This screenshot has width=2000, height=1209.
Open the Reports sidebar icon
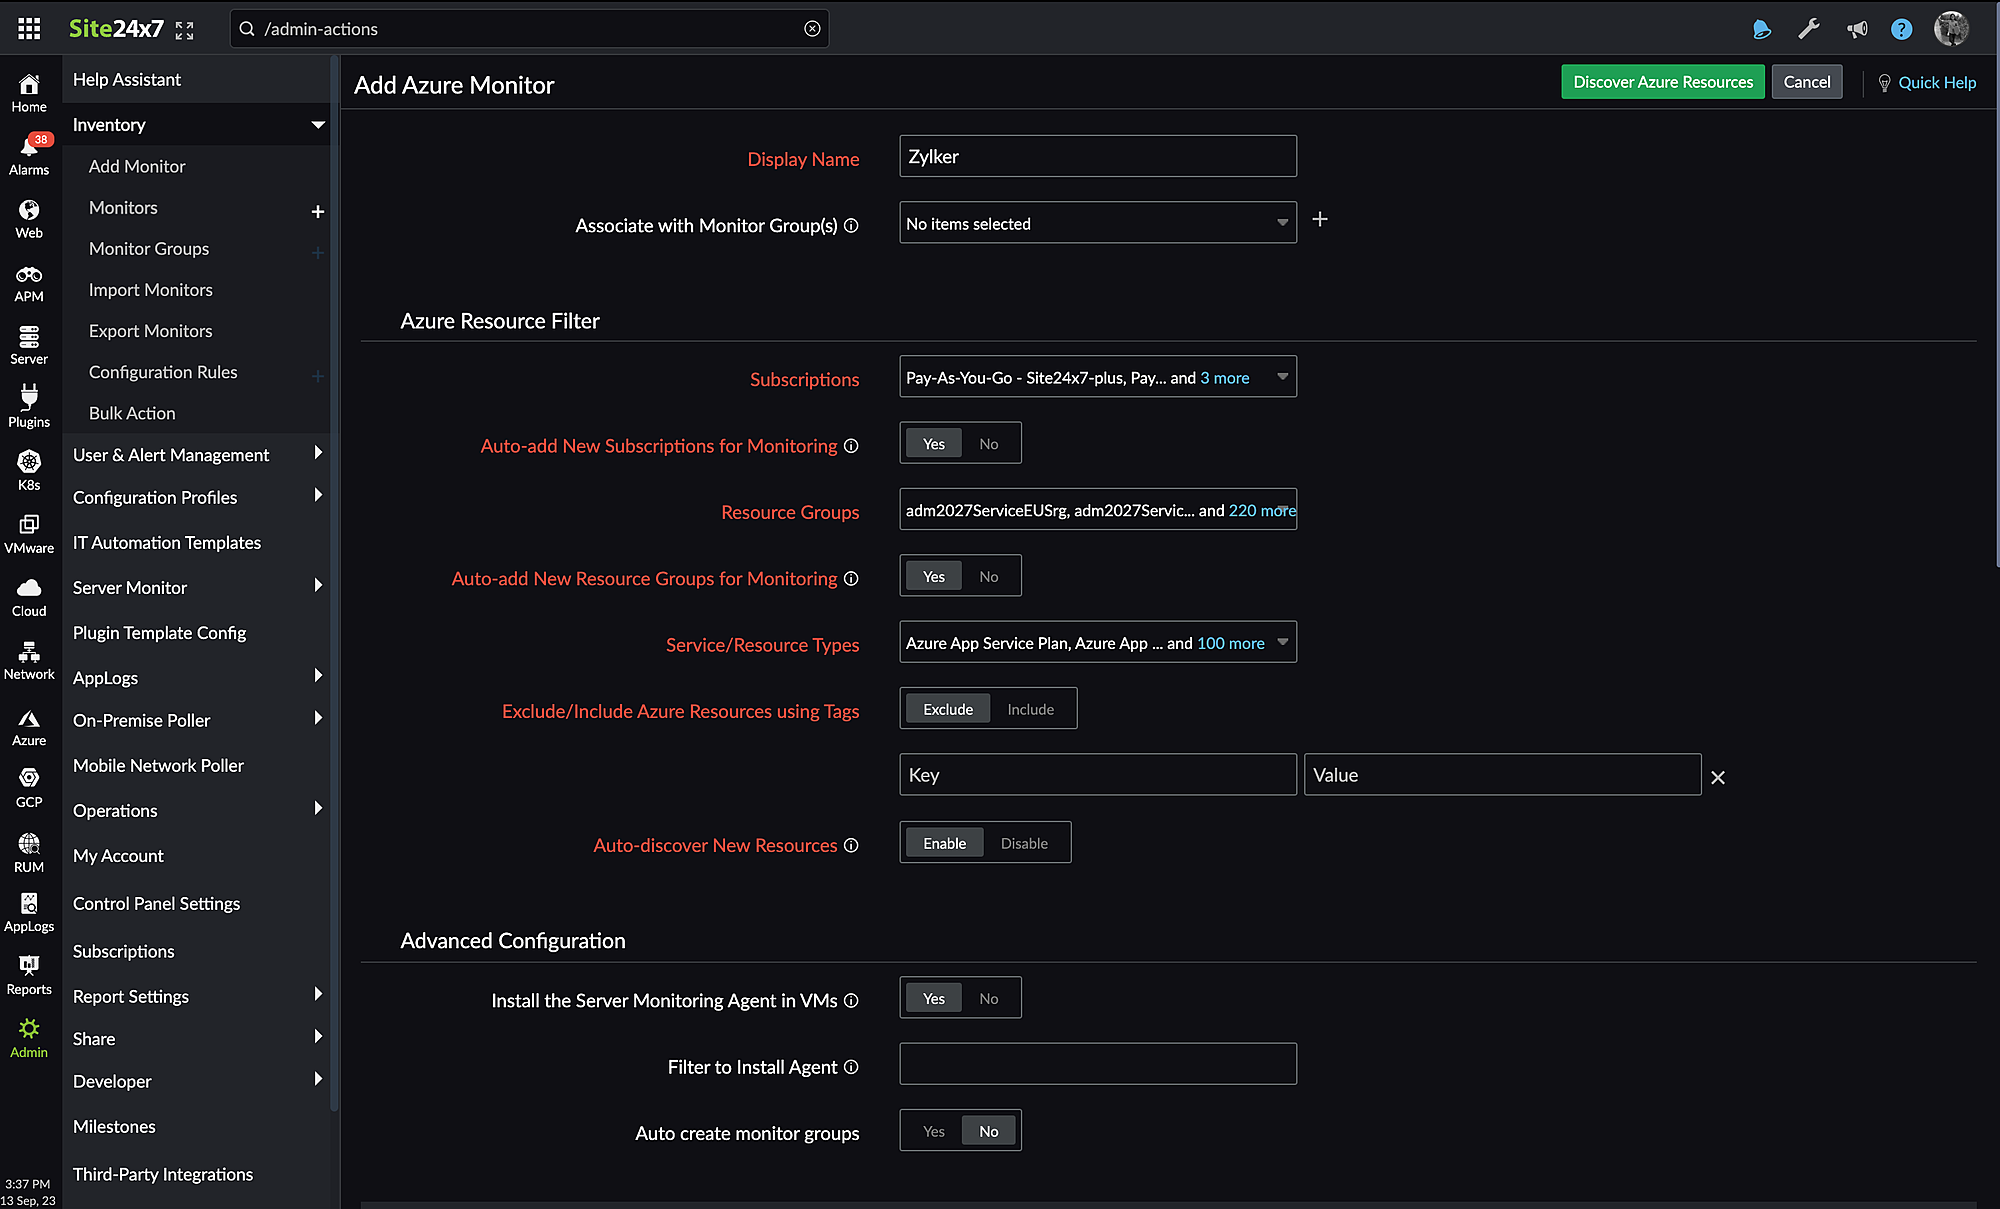coord(29,975)
